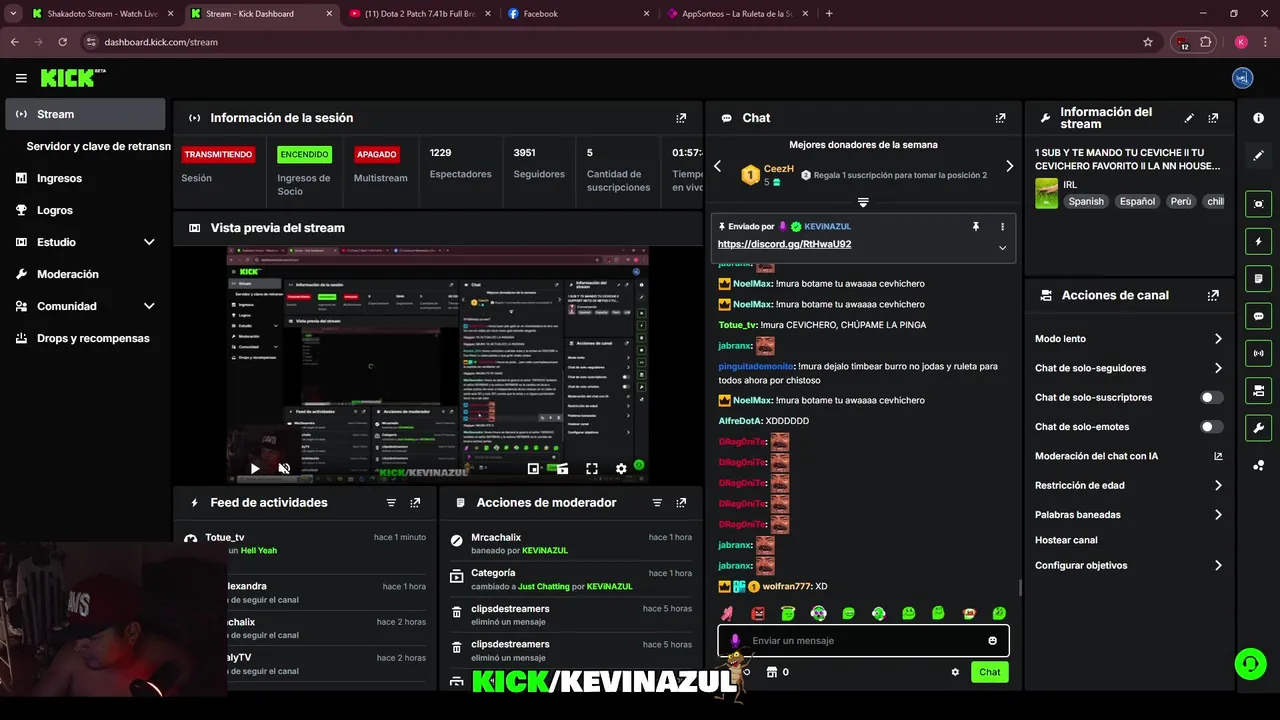Enter fullscreen on the stream preview
Viewport: 1280px width, 720px height.
click(x=592, y=468)
